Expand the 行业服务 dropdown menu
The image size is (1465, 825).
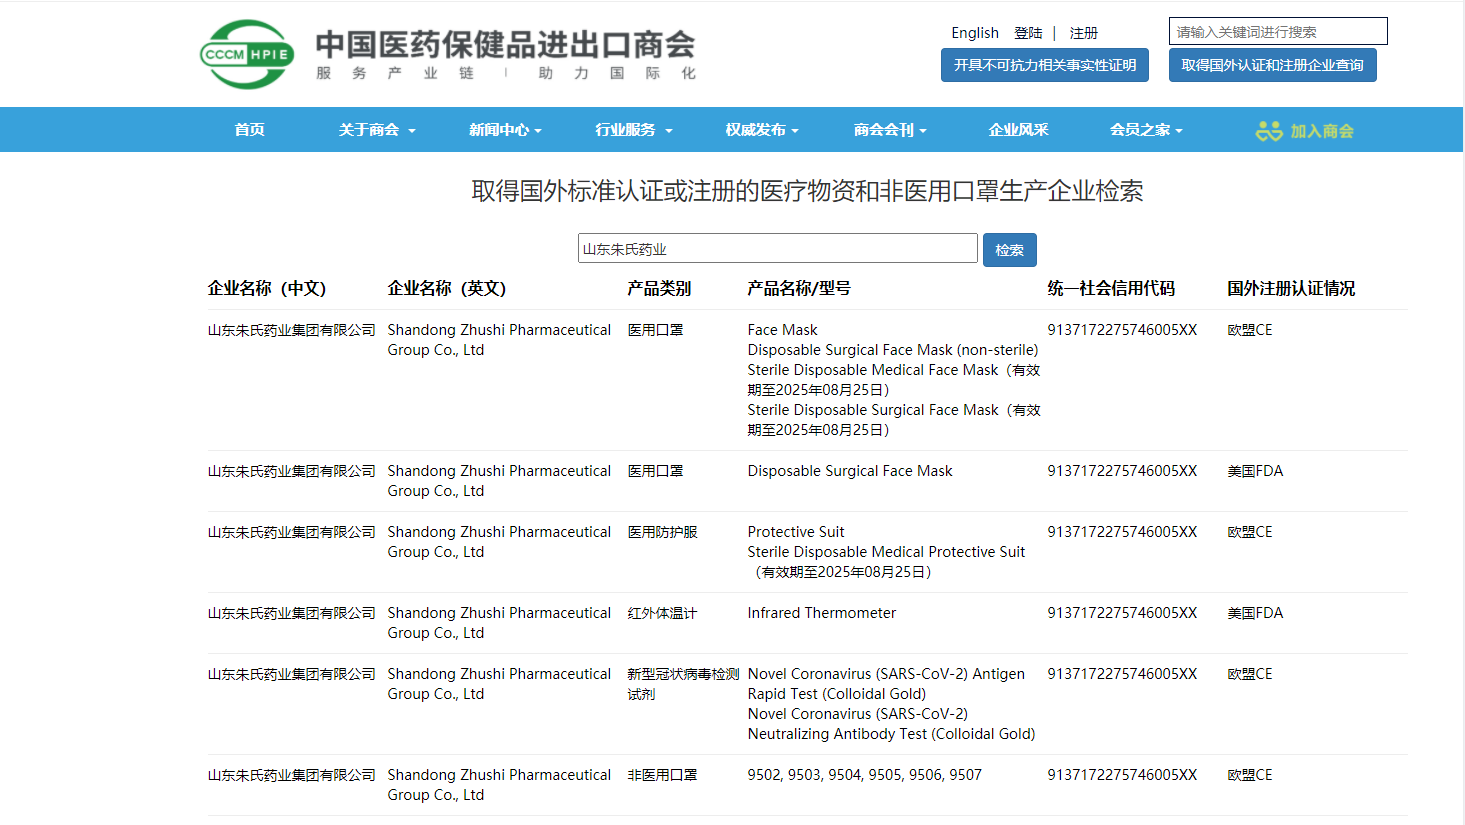tap(634, 130)
